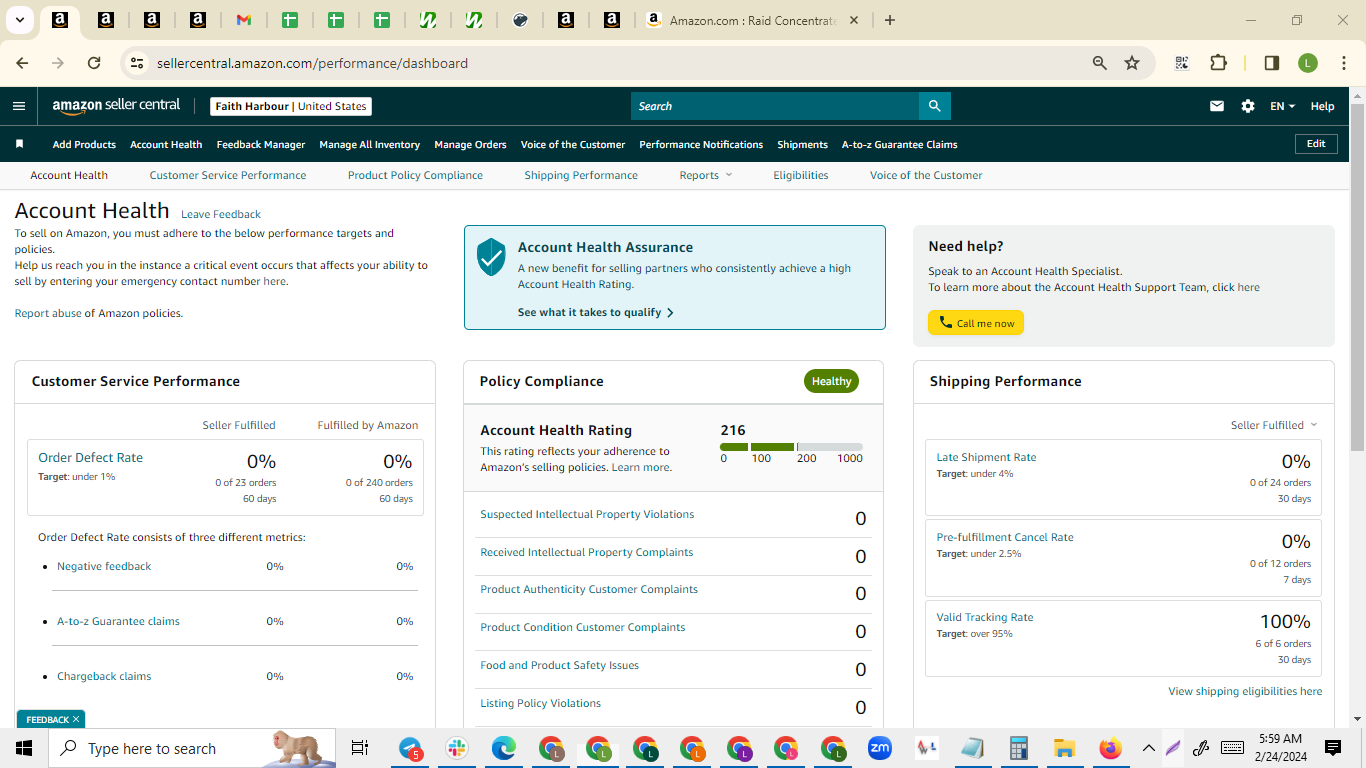Open the Chrome profile avatar L
1366x768 pixels.
pos(1308,63)
